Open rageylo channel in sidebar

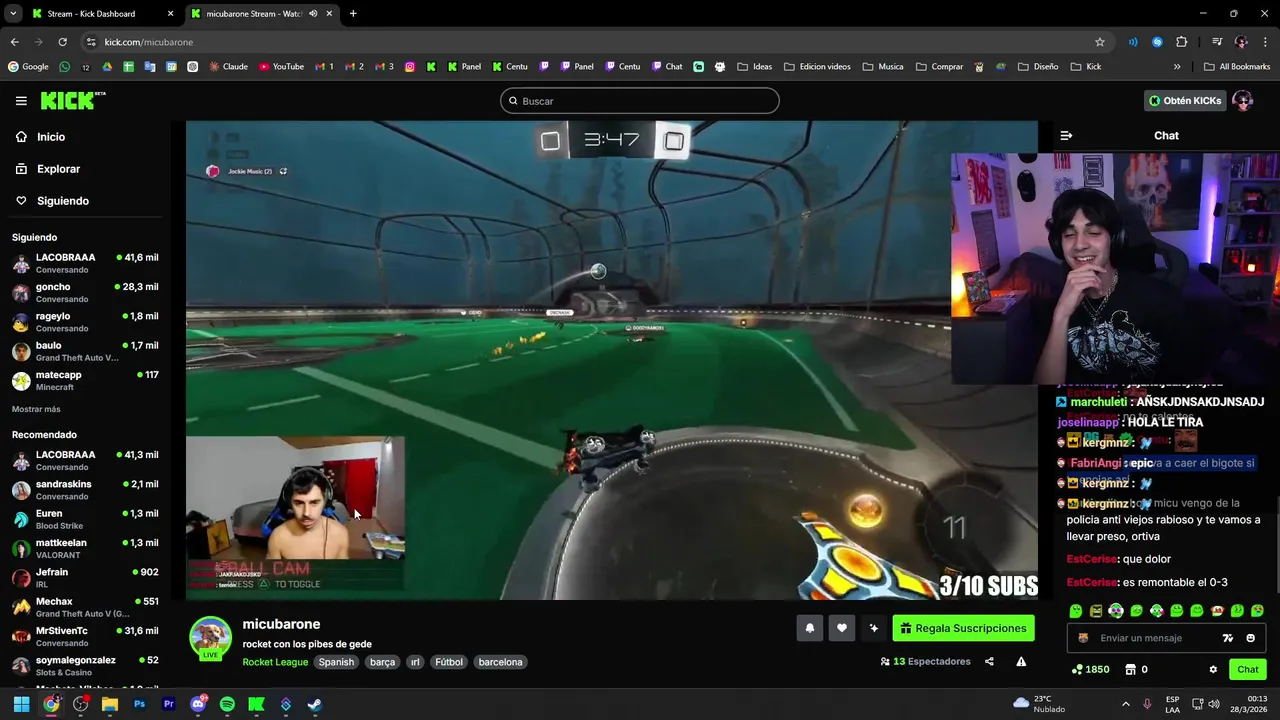pos(87,322)
